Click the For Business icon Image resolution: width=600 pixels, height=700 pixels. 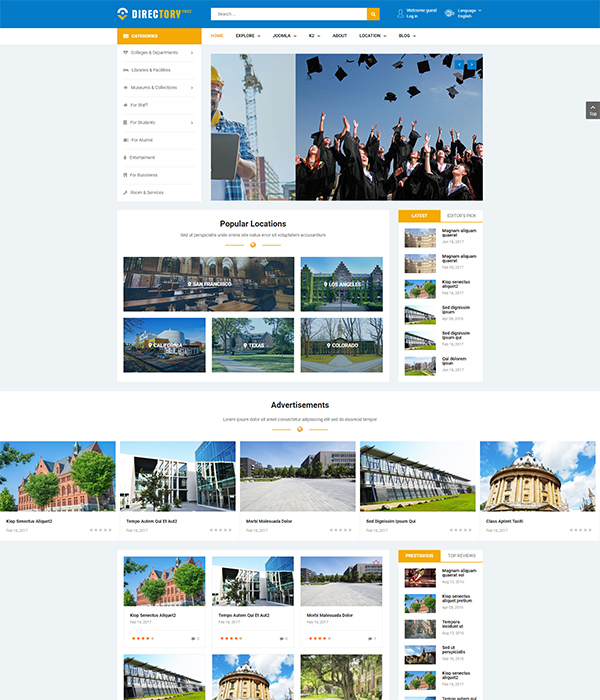pyautogui.click(x=125, y=175)
